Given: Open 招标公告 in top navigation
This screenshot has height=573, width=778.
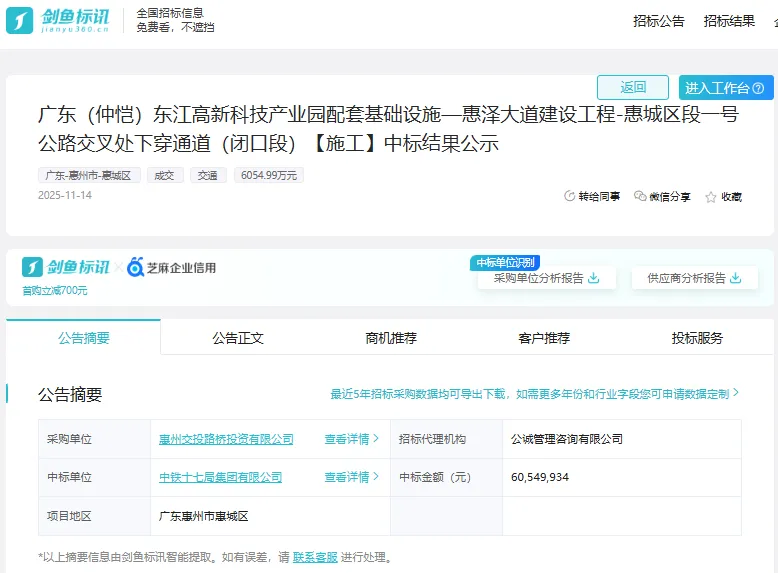Looking at the screenshot, I should pyautogui.click(x=659, y=21).
